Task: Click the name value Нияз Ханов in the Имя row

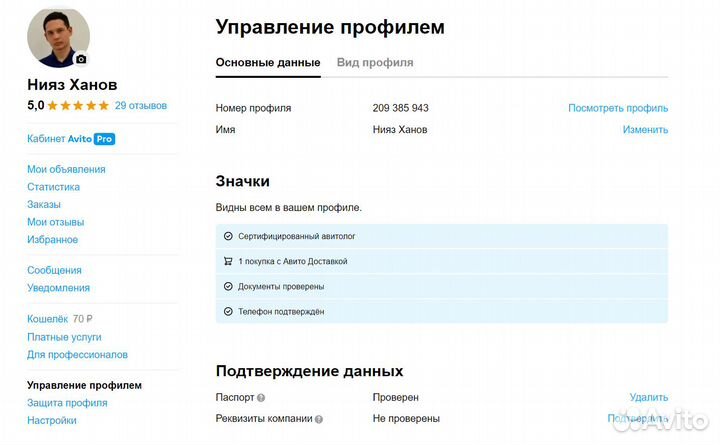Action: click(400, 130)
